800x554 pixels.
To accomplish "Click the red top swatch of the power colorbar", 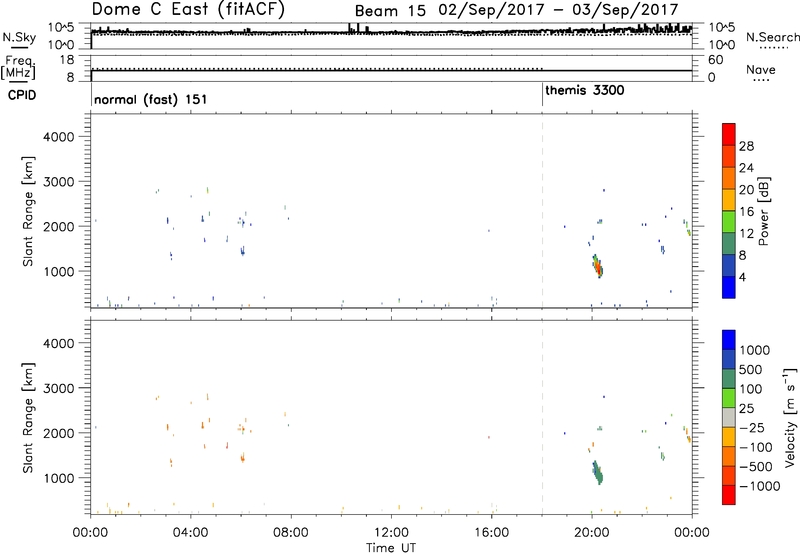I will [x=729, y=134].
